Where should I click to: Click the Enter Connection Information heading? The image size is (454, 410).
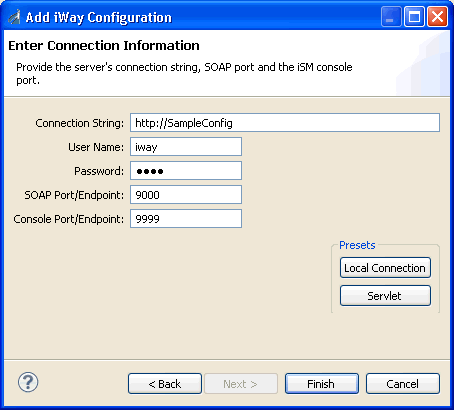104,46
